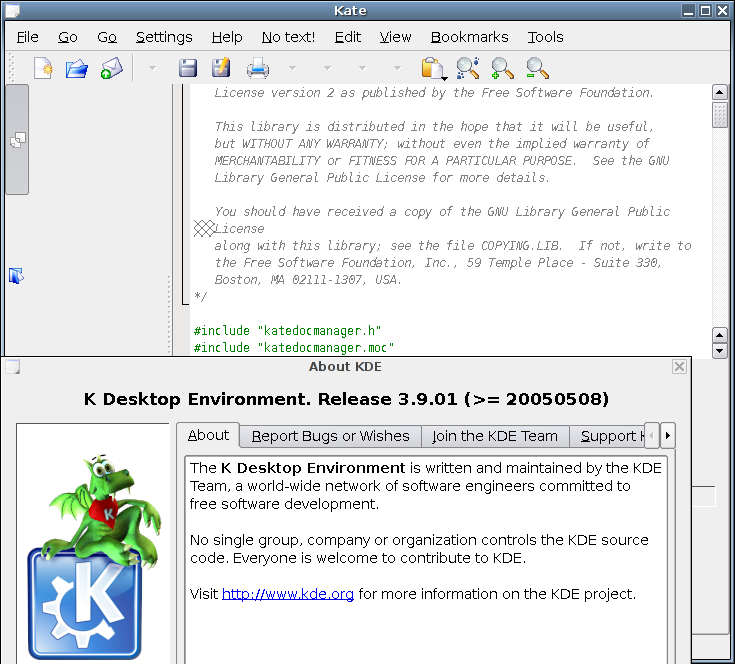
Task: Click the Paste clipboard icon
Action: pos(433,68)
